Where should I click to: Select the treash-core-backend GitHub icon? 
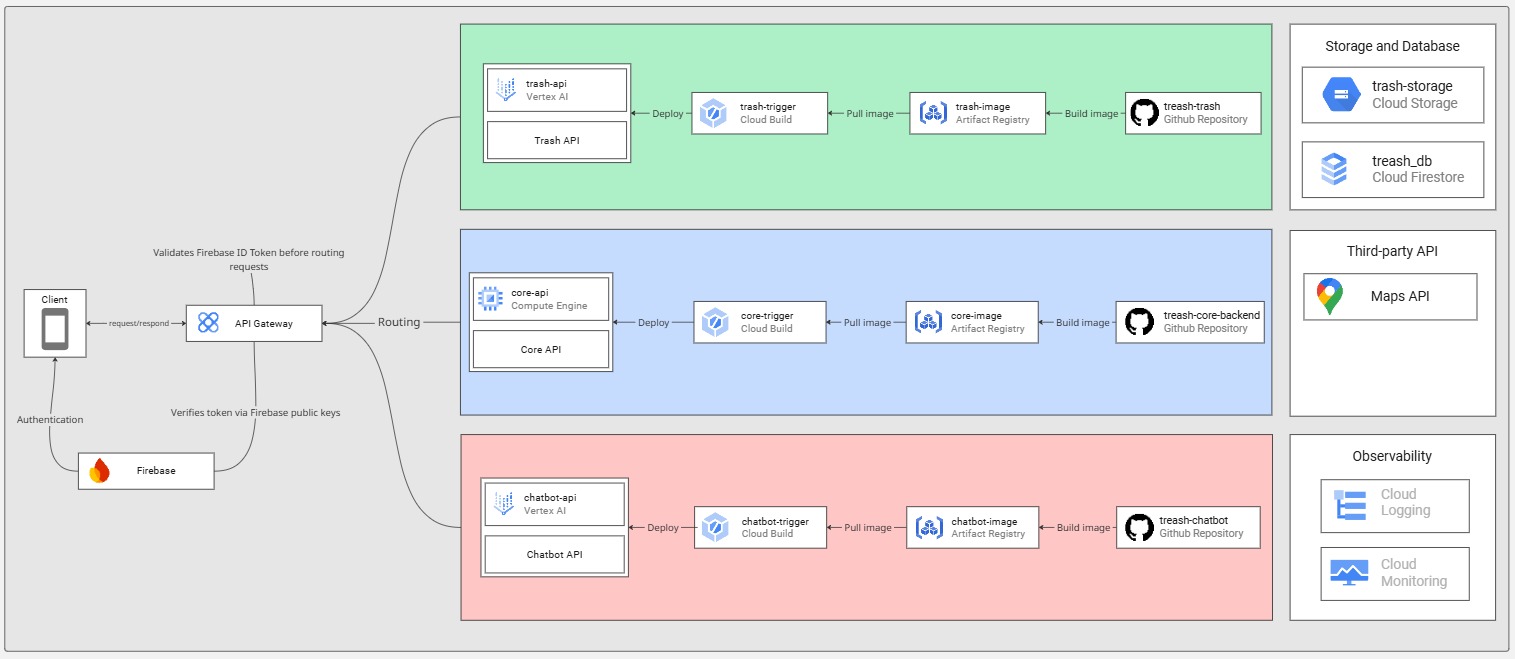pyautogui.click(x=1139, y=322)
